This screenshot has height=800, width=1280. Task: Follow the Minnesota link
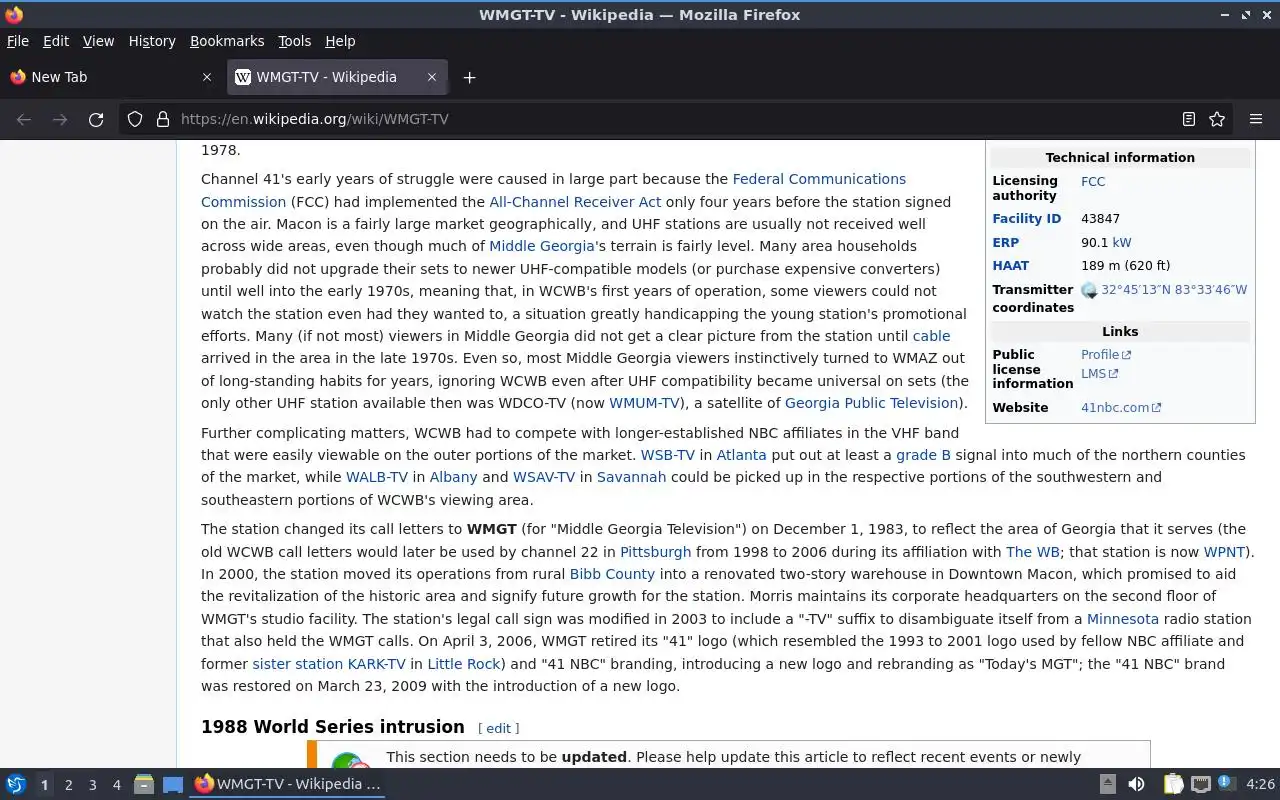pyautogui.click(x=1123, y=619)
